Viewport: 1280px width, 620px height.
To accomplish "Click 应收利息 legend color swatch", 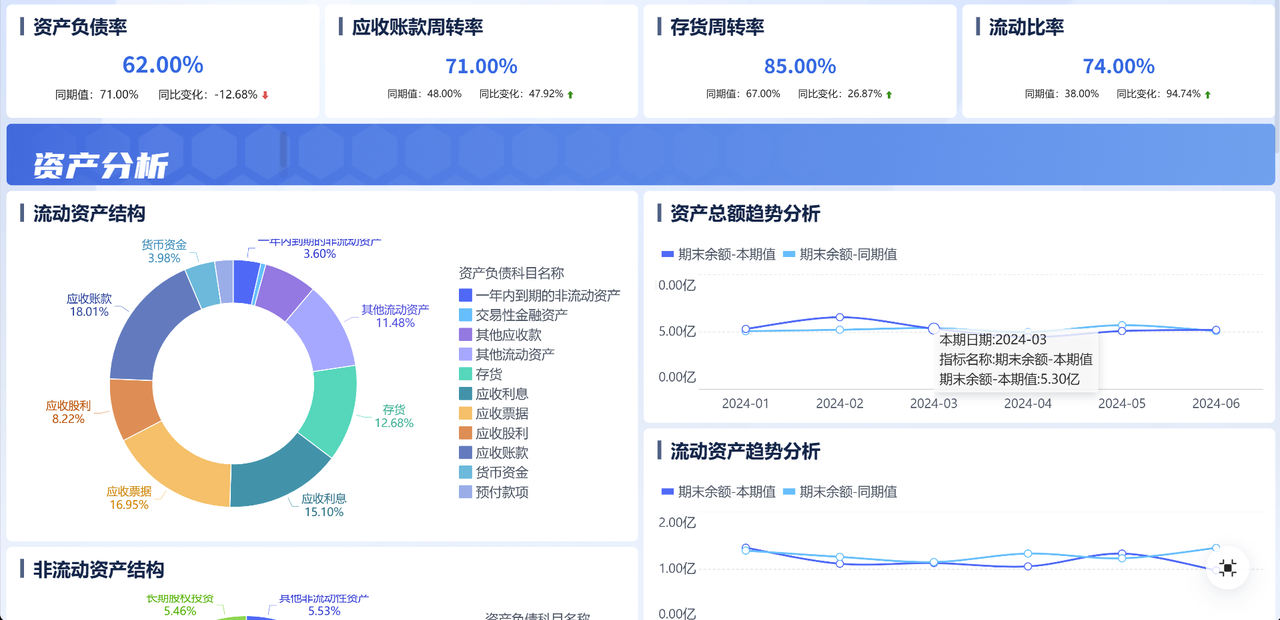I will coord(465,394).
